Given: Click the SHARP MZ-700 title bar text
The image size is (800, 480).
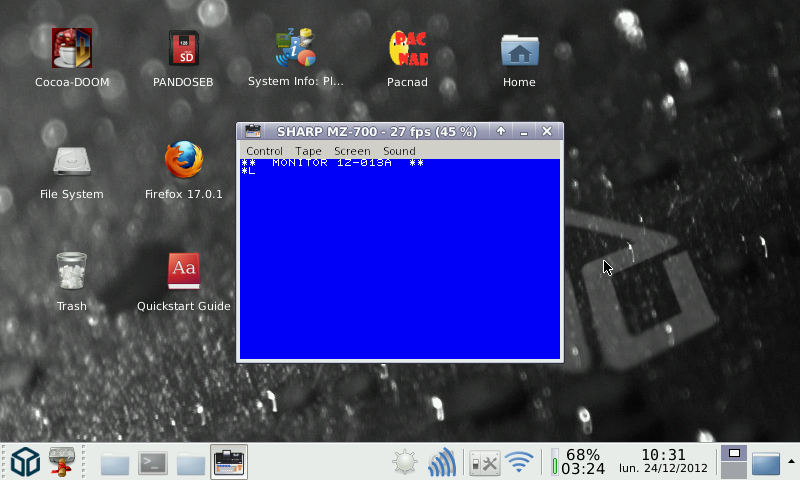Looking at the screenshot, I should [377, 132].
